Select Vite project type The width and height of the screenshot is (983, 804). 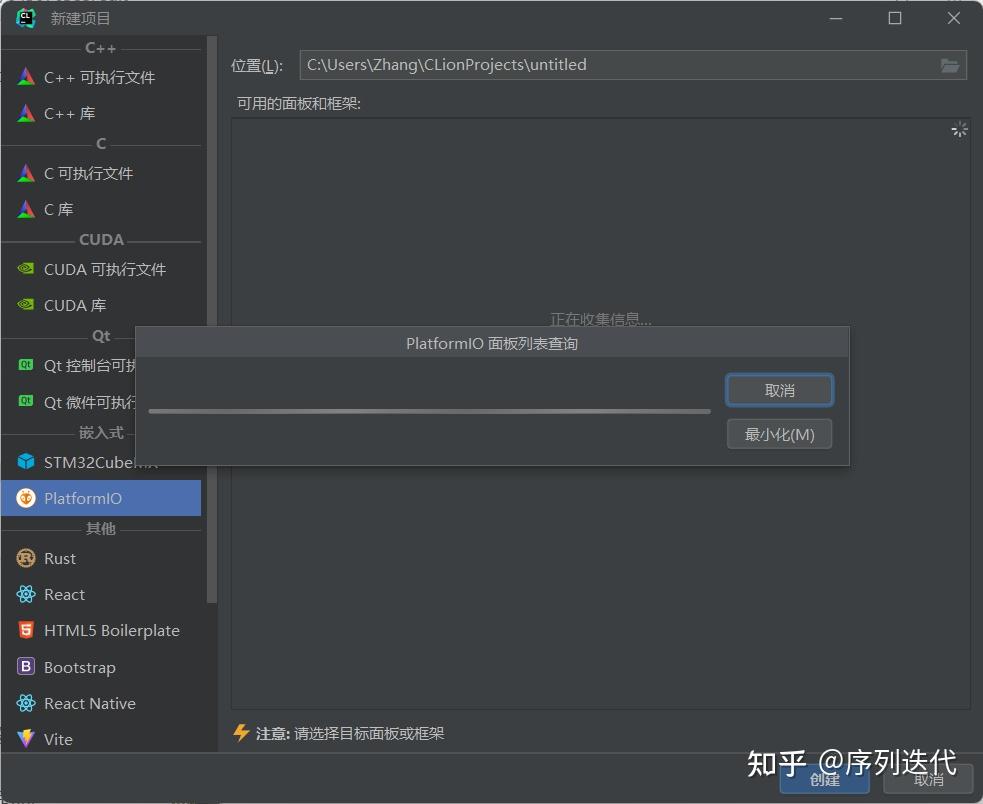tap(101, 739)
